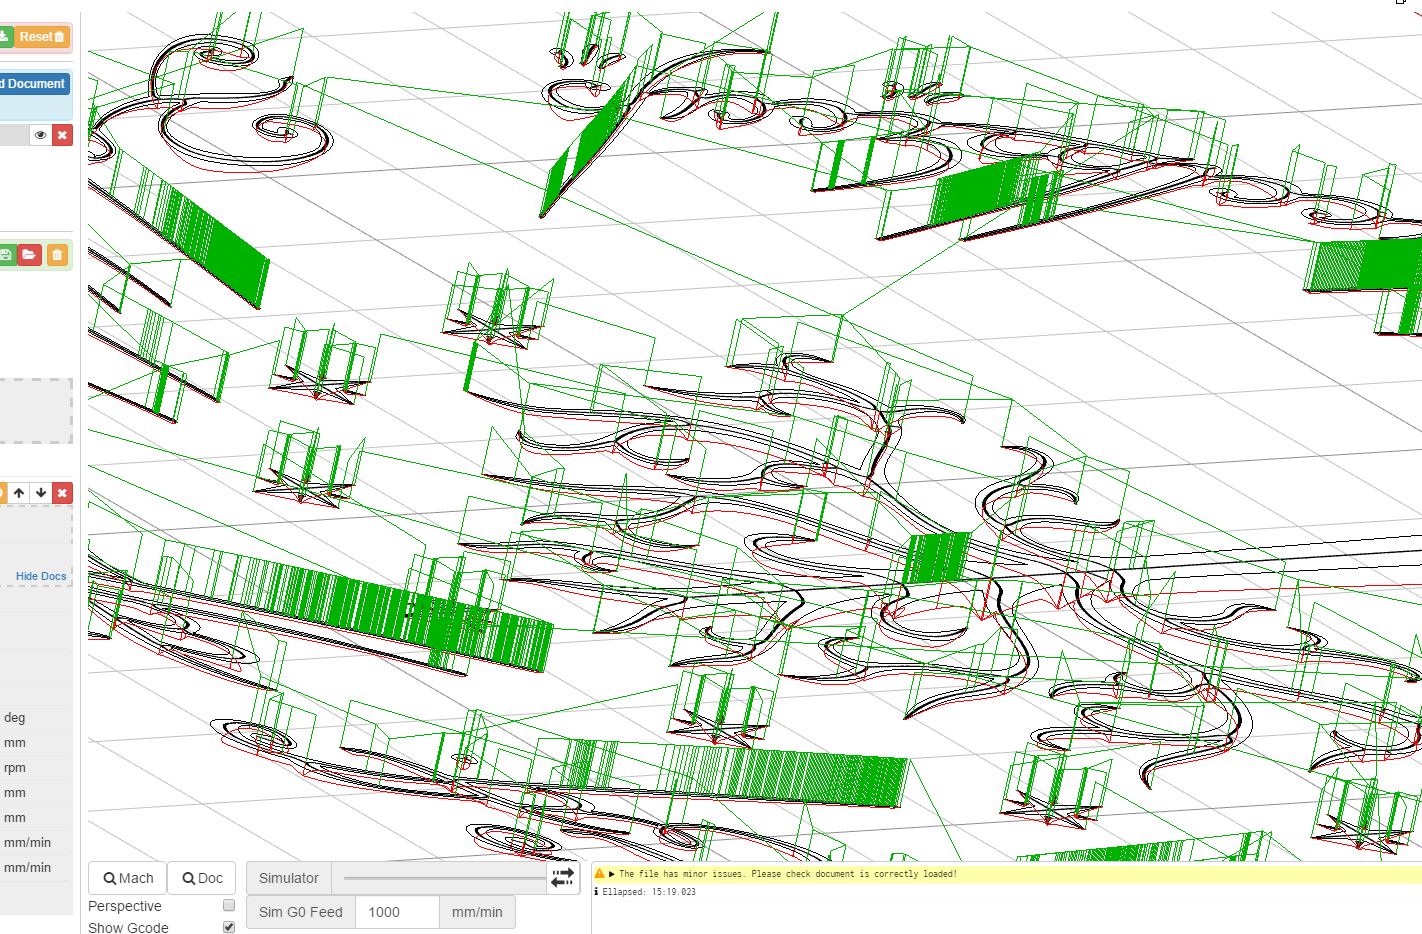
Task: Click the Simulator slider track
Action: (444, 878)
